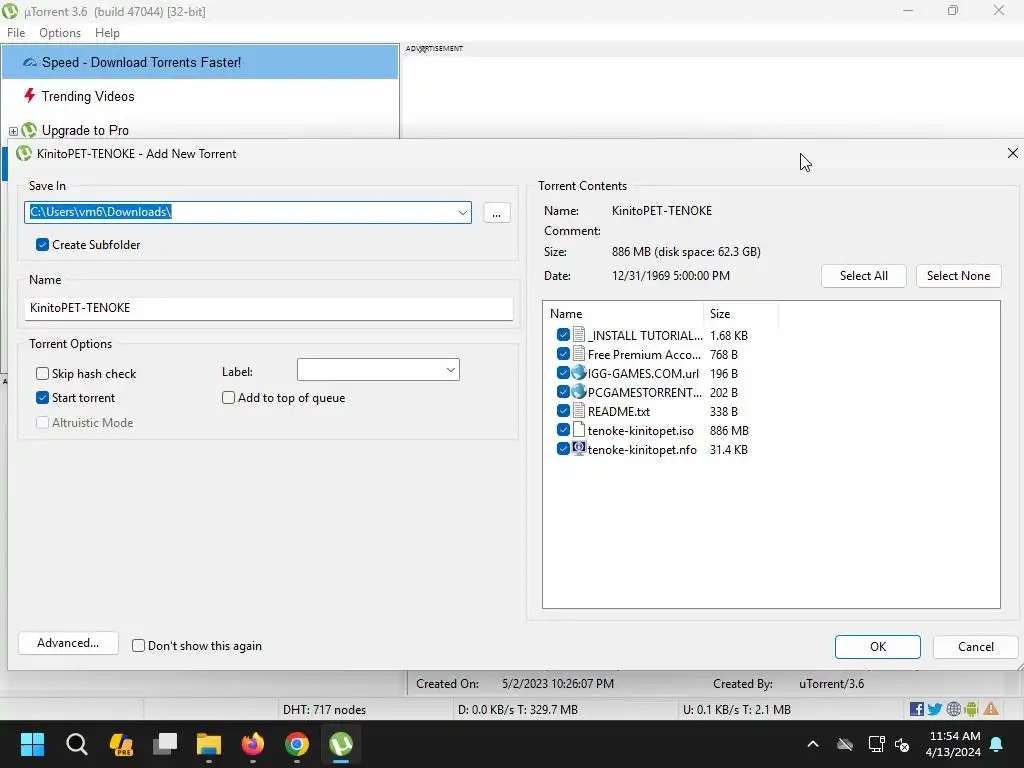
Task: Open File menu
Action: [x=16, y=33]
